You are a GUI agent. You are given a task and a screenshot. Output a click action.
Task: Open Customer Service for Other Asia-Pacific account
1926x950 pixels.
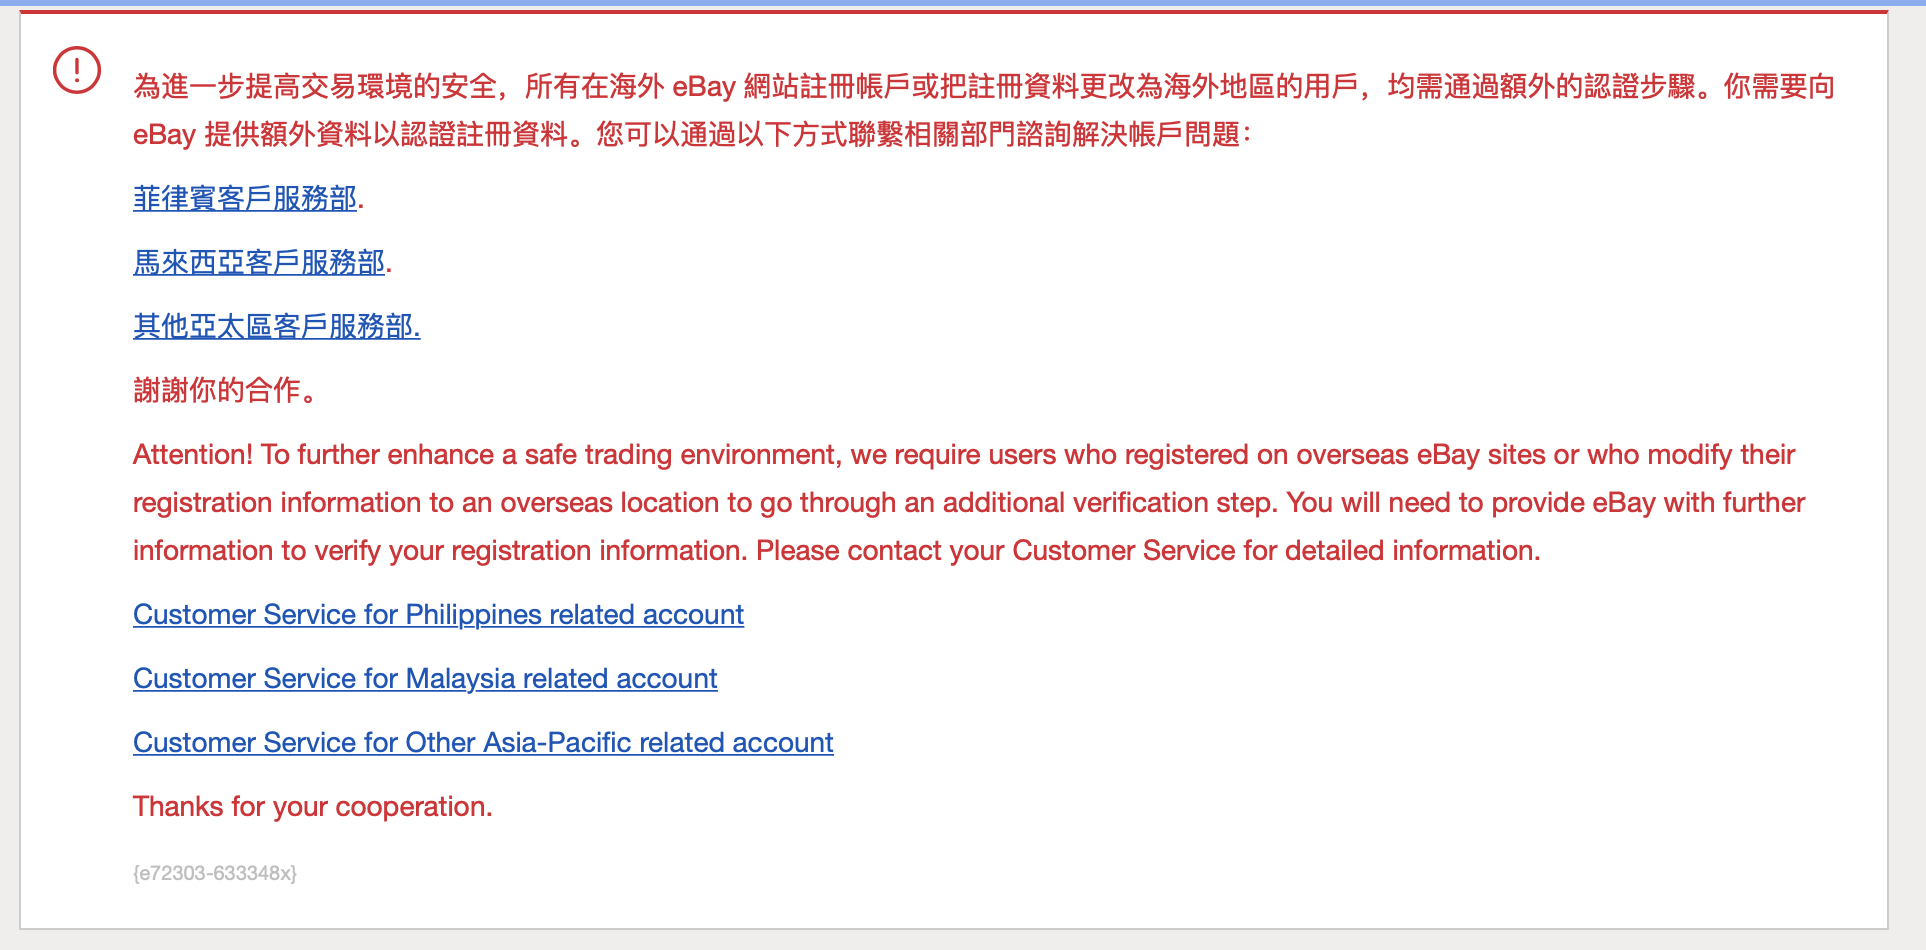coord(483,742)
